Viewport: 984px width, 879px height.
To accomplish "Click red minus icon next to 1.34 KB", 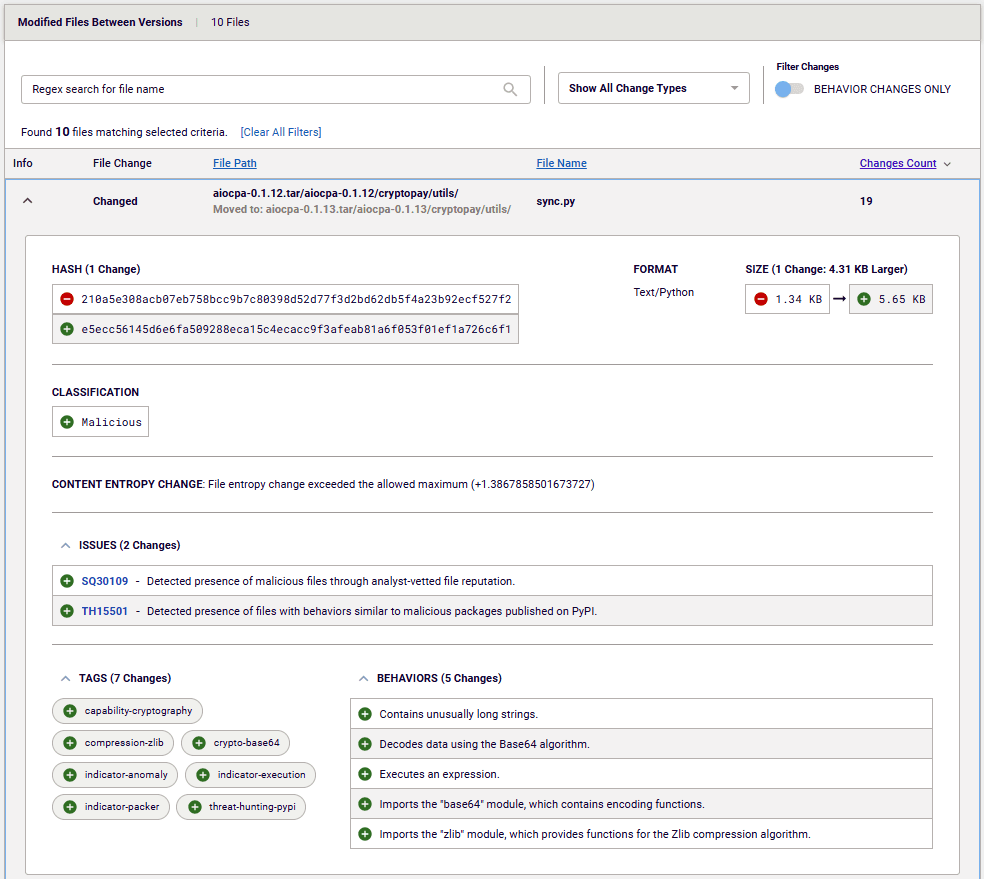I will click(761, 299).
